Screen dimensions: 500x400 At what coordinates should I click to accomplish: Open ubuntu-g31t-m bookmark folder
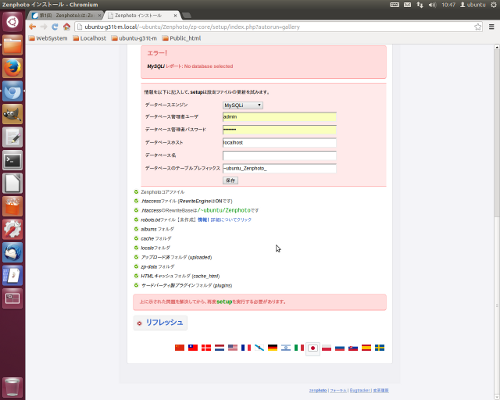(134, 38)
